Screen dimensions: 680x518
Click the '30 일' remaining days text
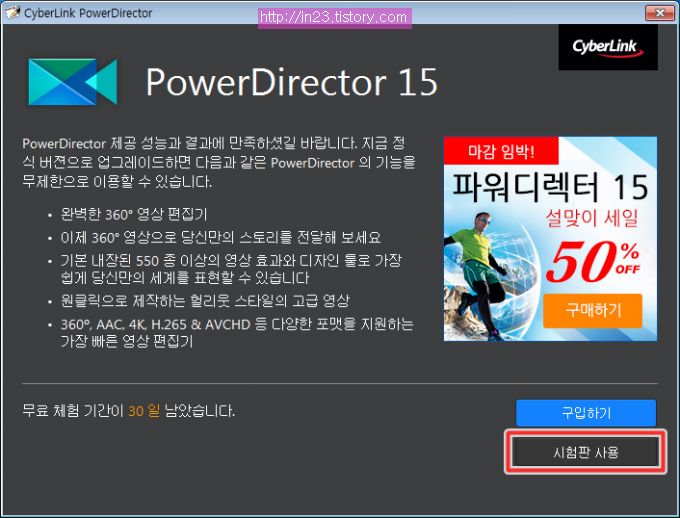click(144, 410)
